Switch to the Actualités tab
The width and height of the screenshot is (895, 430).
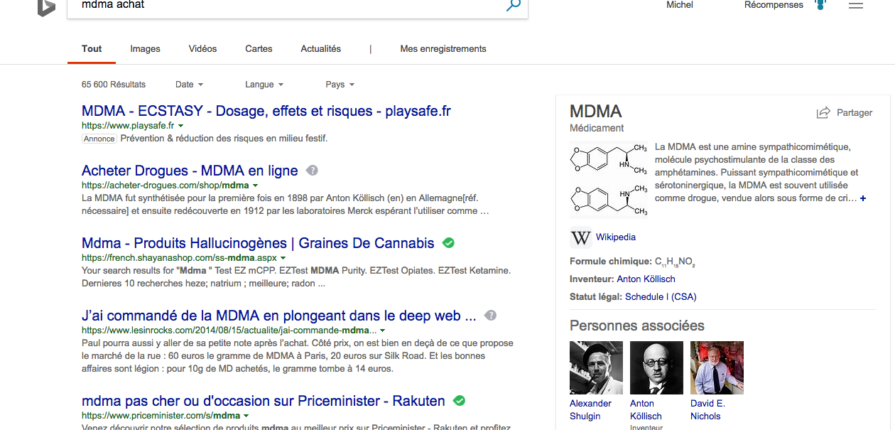[321, 49]
